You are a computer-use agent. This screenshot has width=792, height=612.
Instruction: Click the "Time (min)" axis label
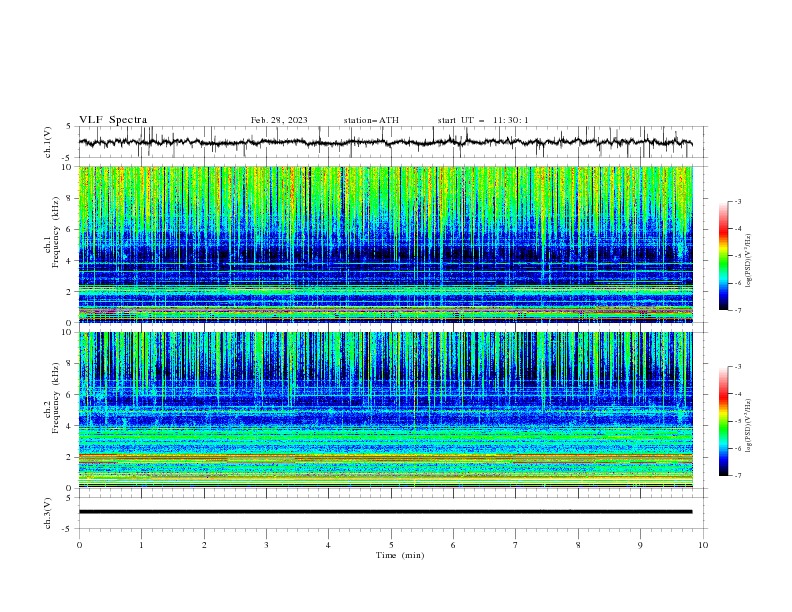point(400,555)
